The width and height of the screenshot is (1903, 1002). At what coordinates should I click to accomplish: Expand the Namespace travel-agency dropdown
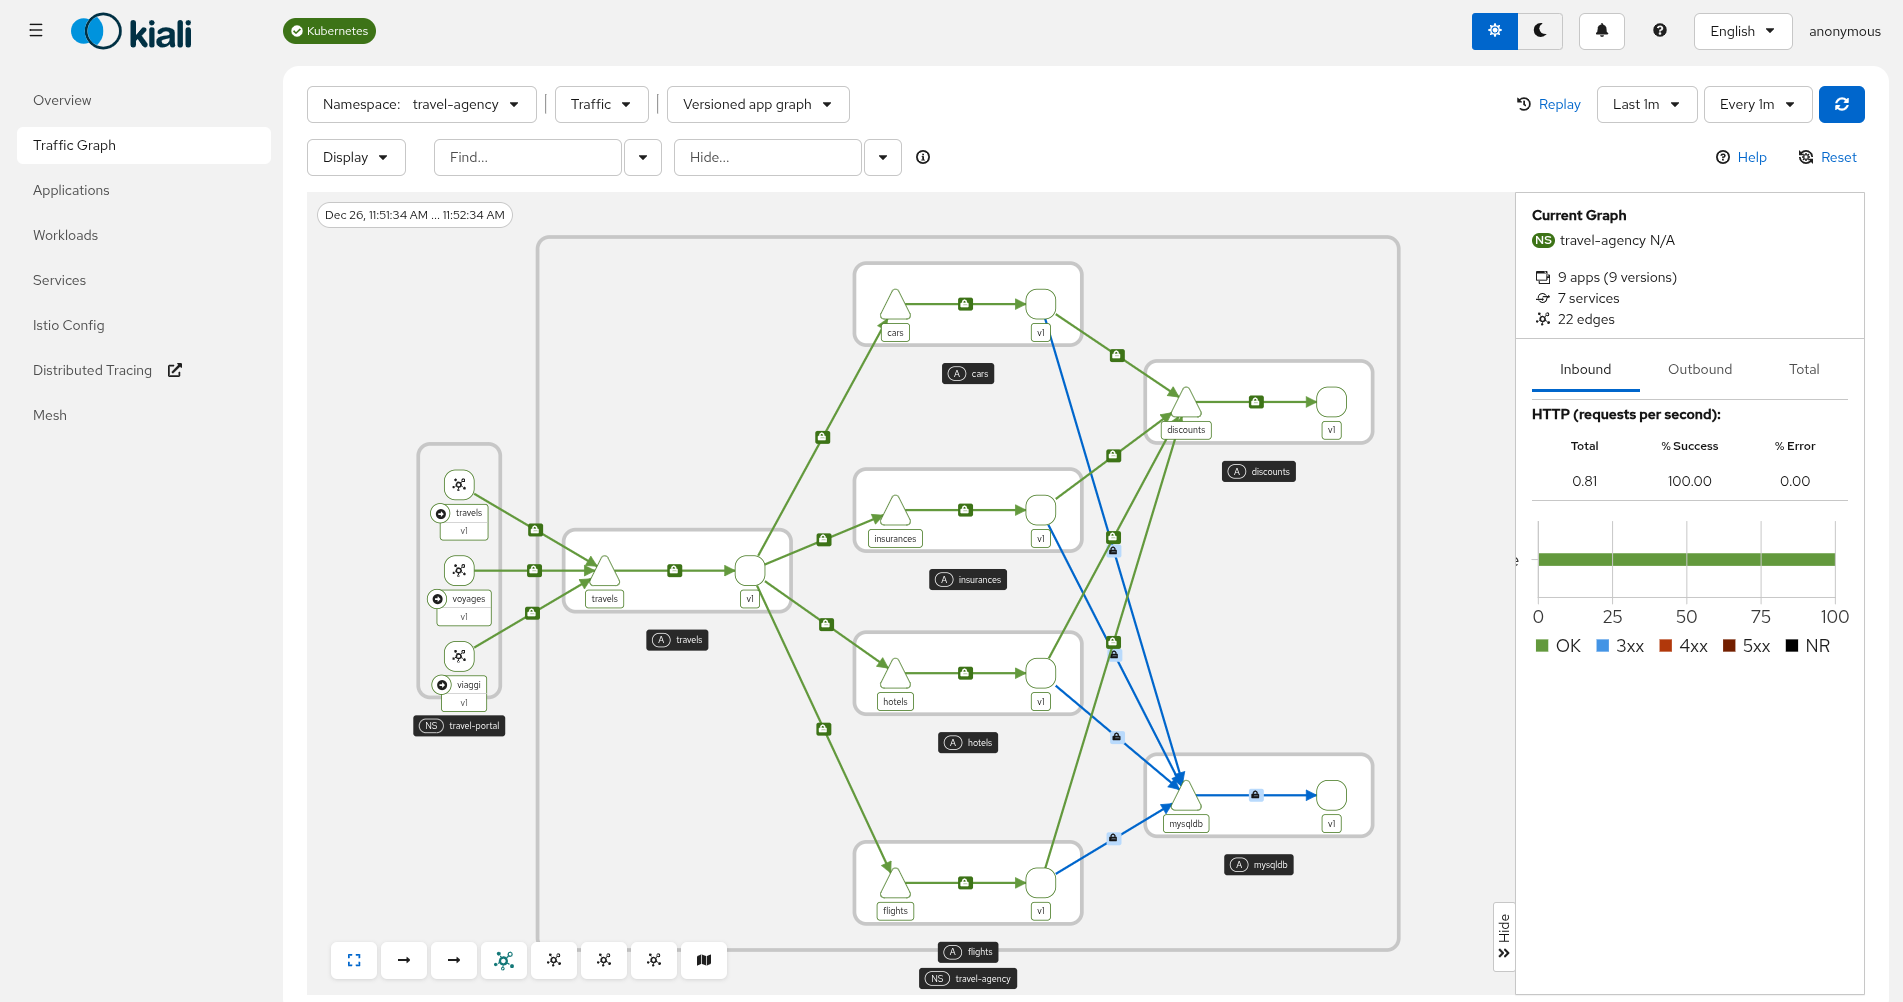(x=420, y=104)
